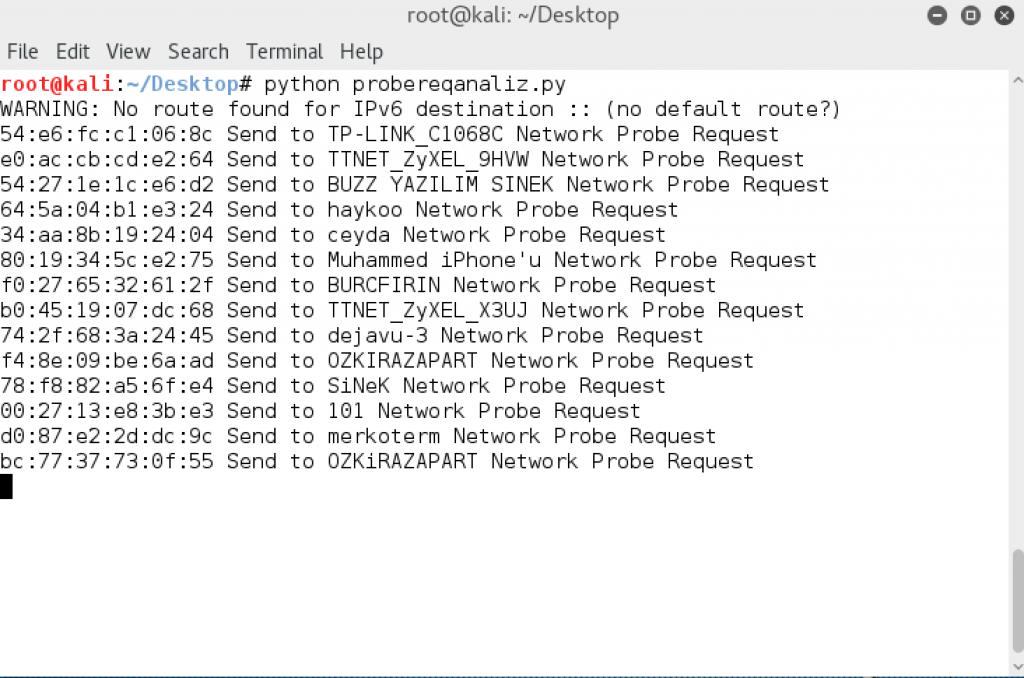Close the root@kali terminal window

1000,16
